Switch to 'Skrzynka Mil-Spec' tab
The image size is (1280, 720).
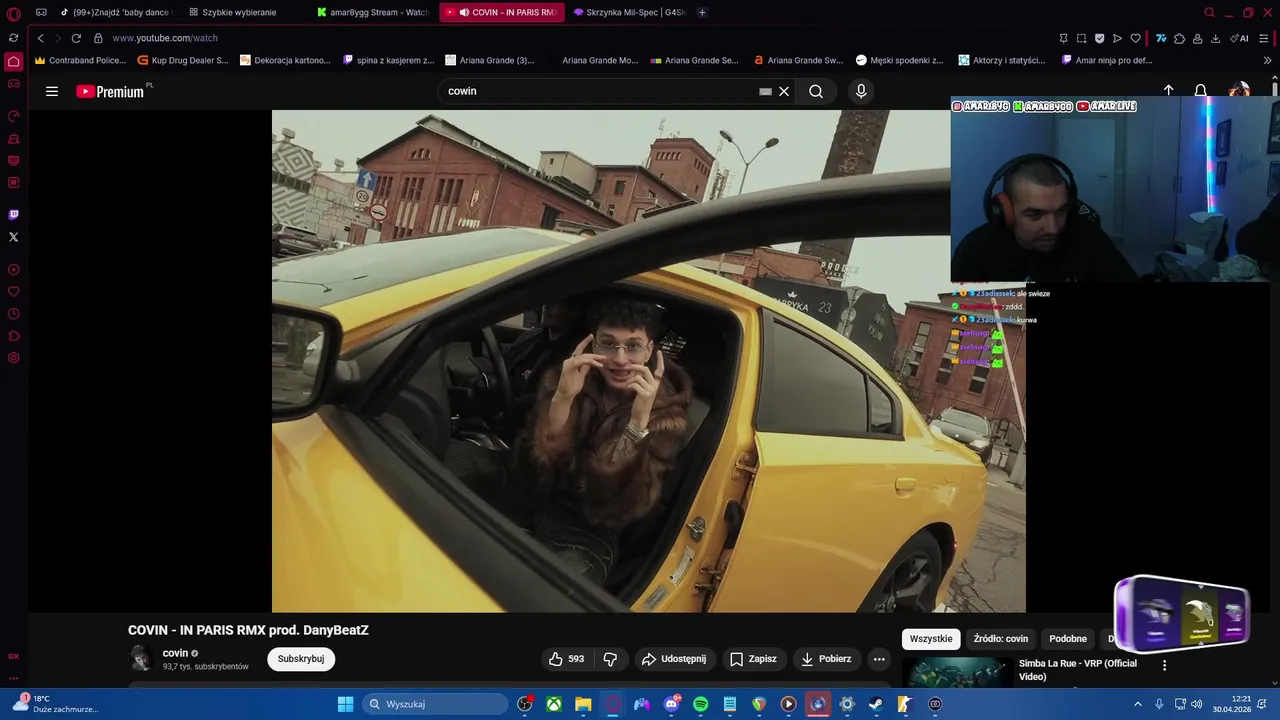(x=630, y=12)
